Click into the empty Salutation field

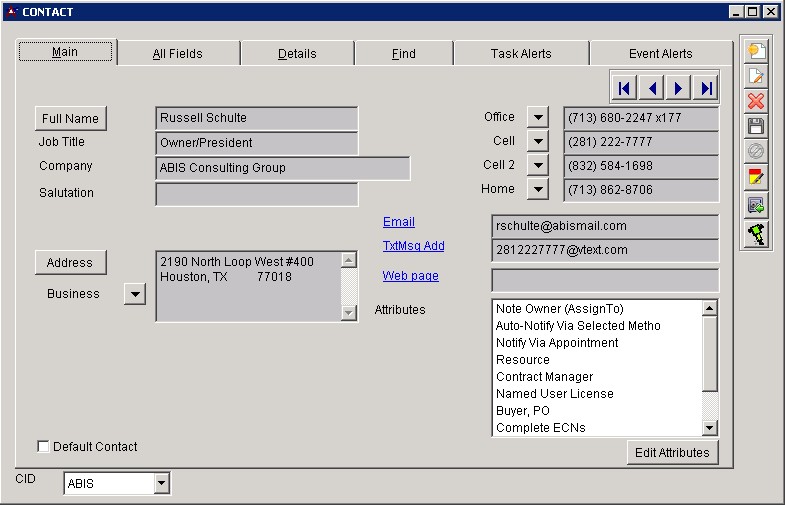tap(256, 194)
